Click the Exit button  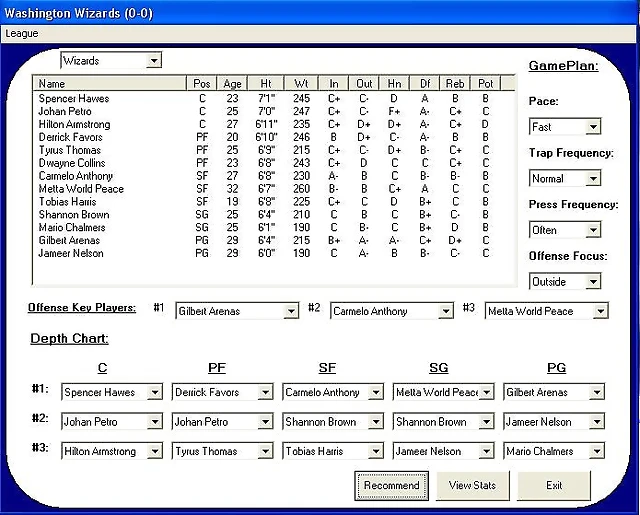(554, 486)
